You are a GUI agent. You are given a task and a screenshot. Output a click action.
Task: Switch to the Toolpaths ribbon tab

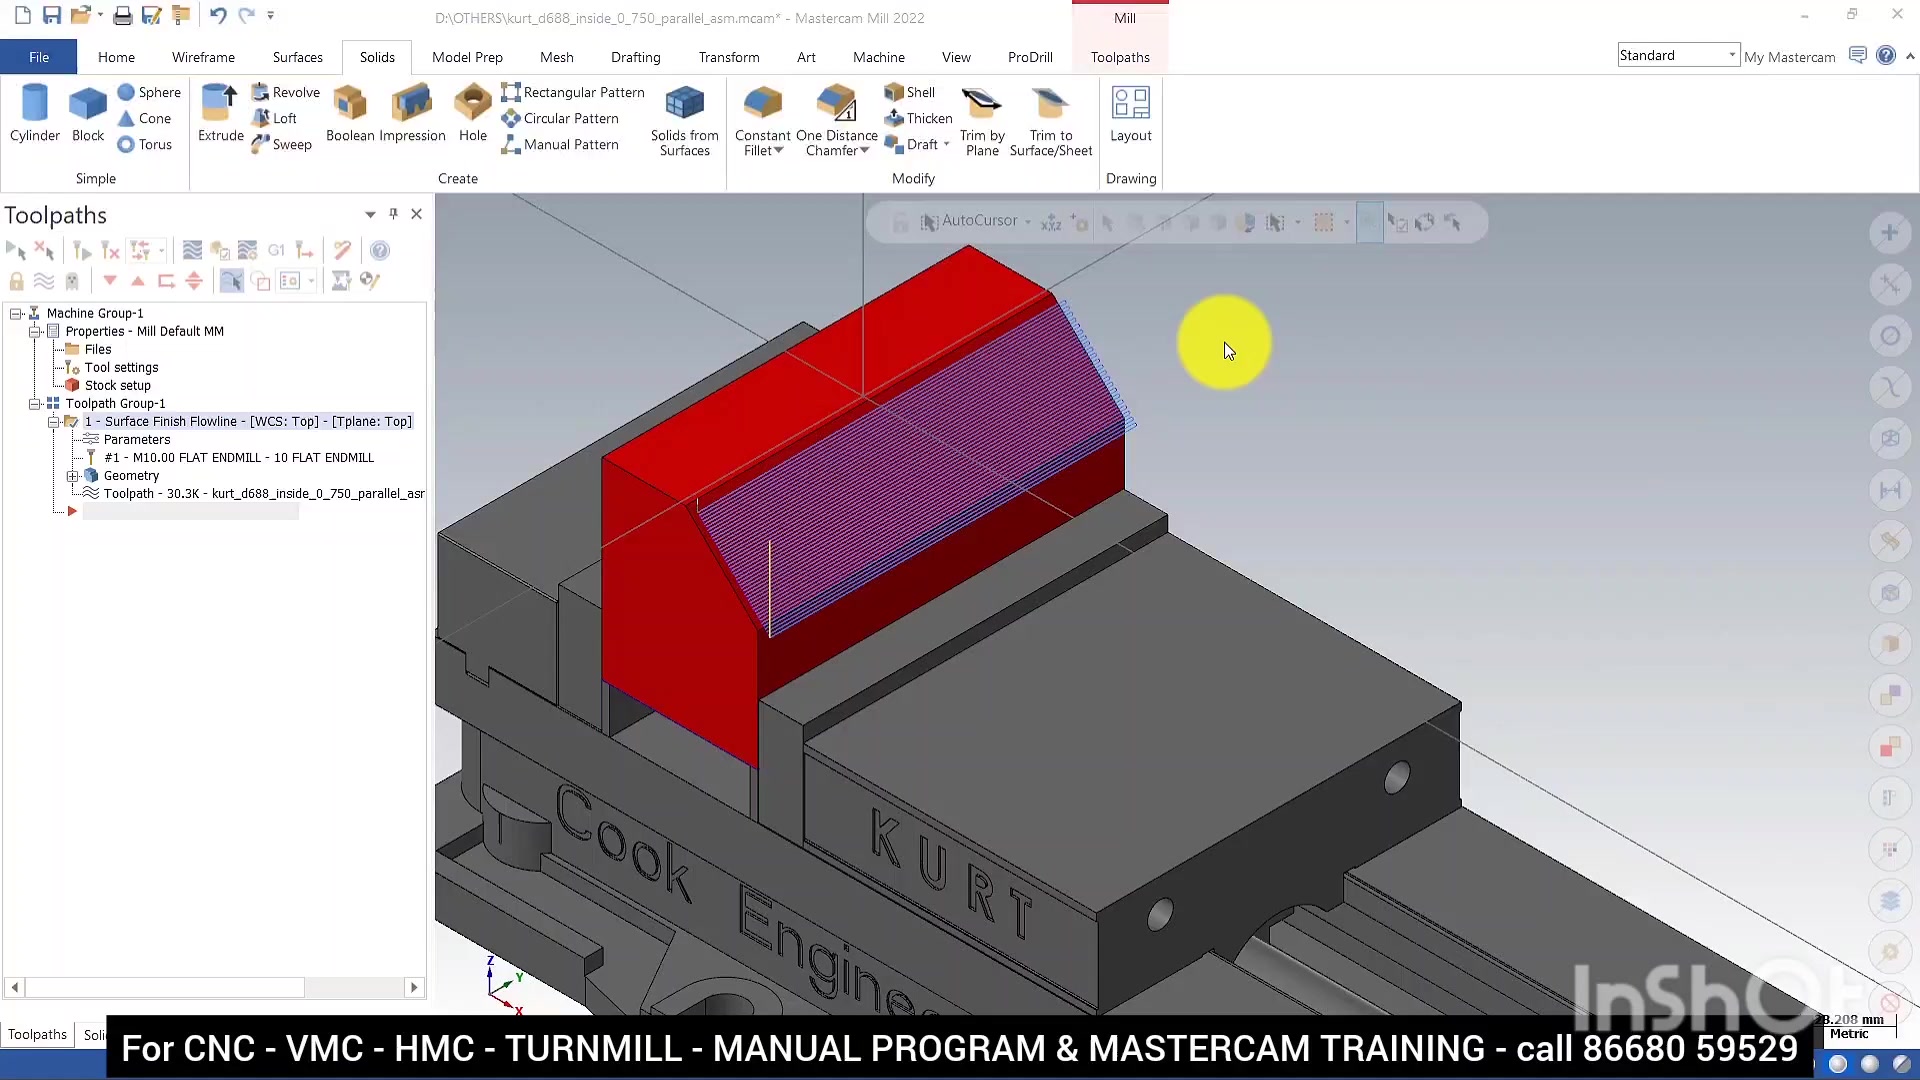(1120, 57)
